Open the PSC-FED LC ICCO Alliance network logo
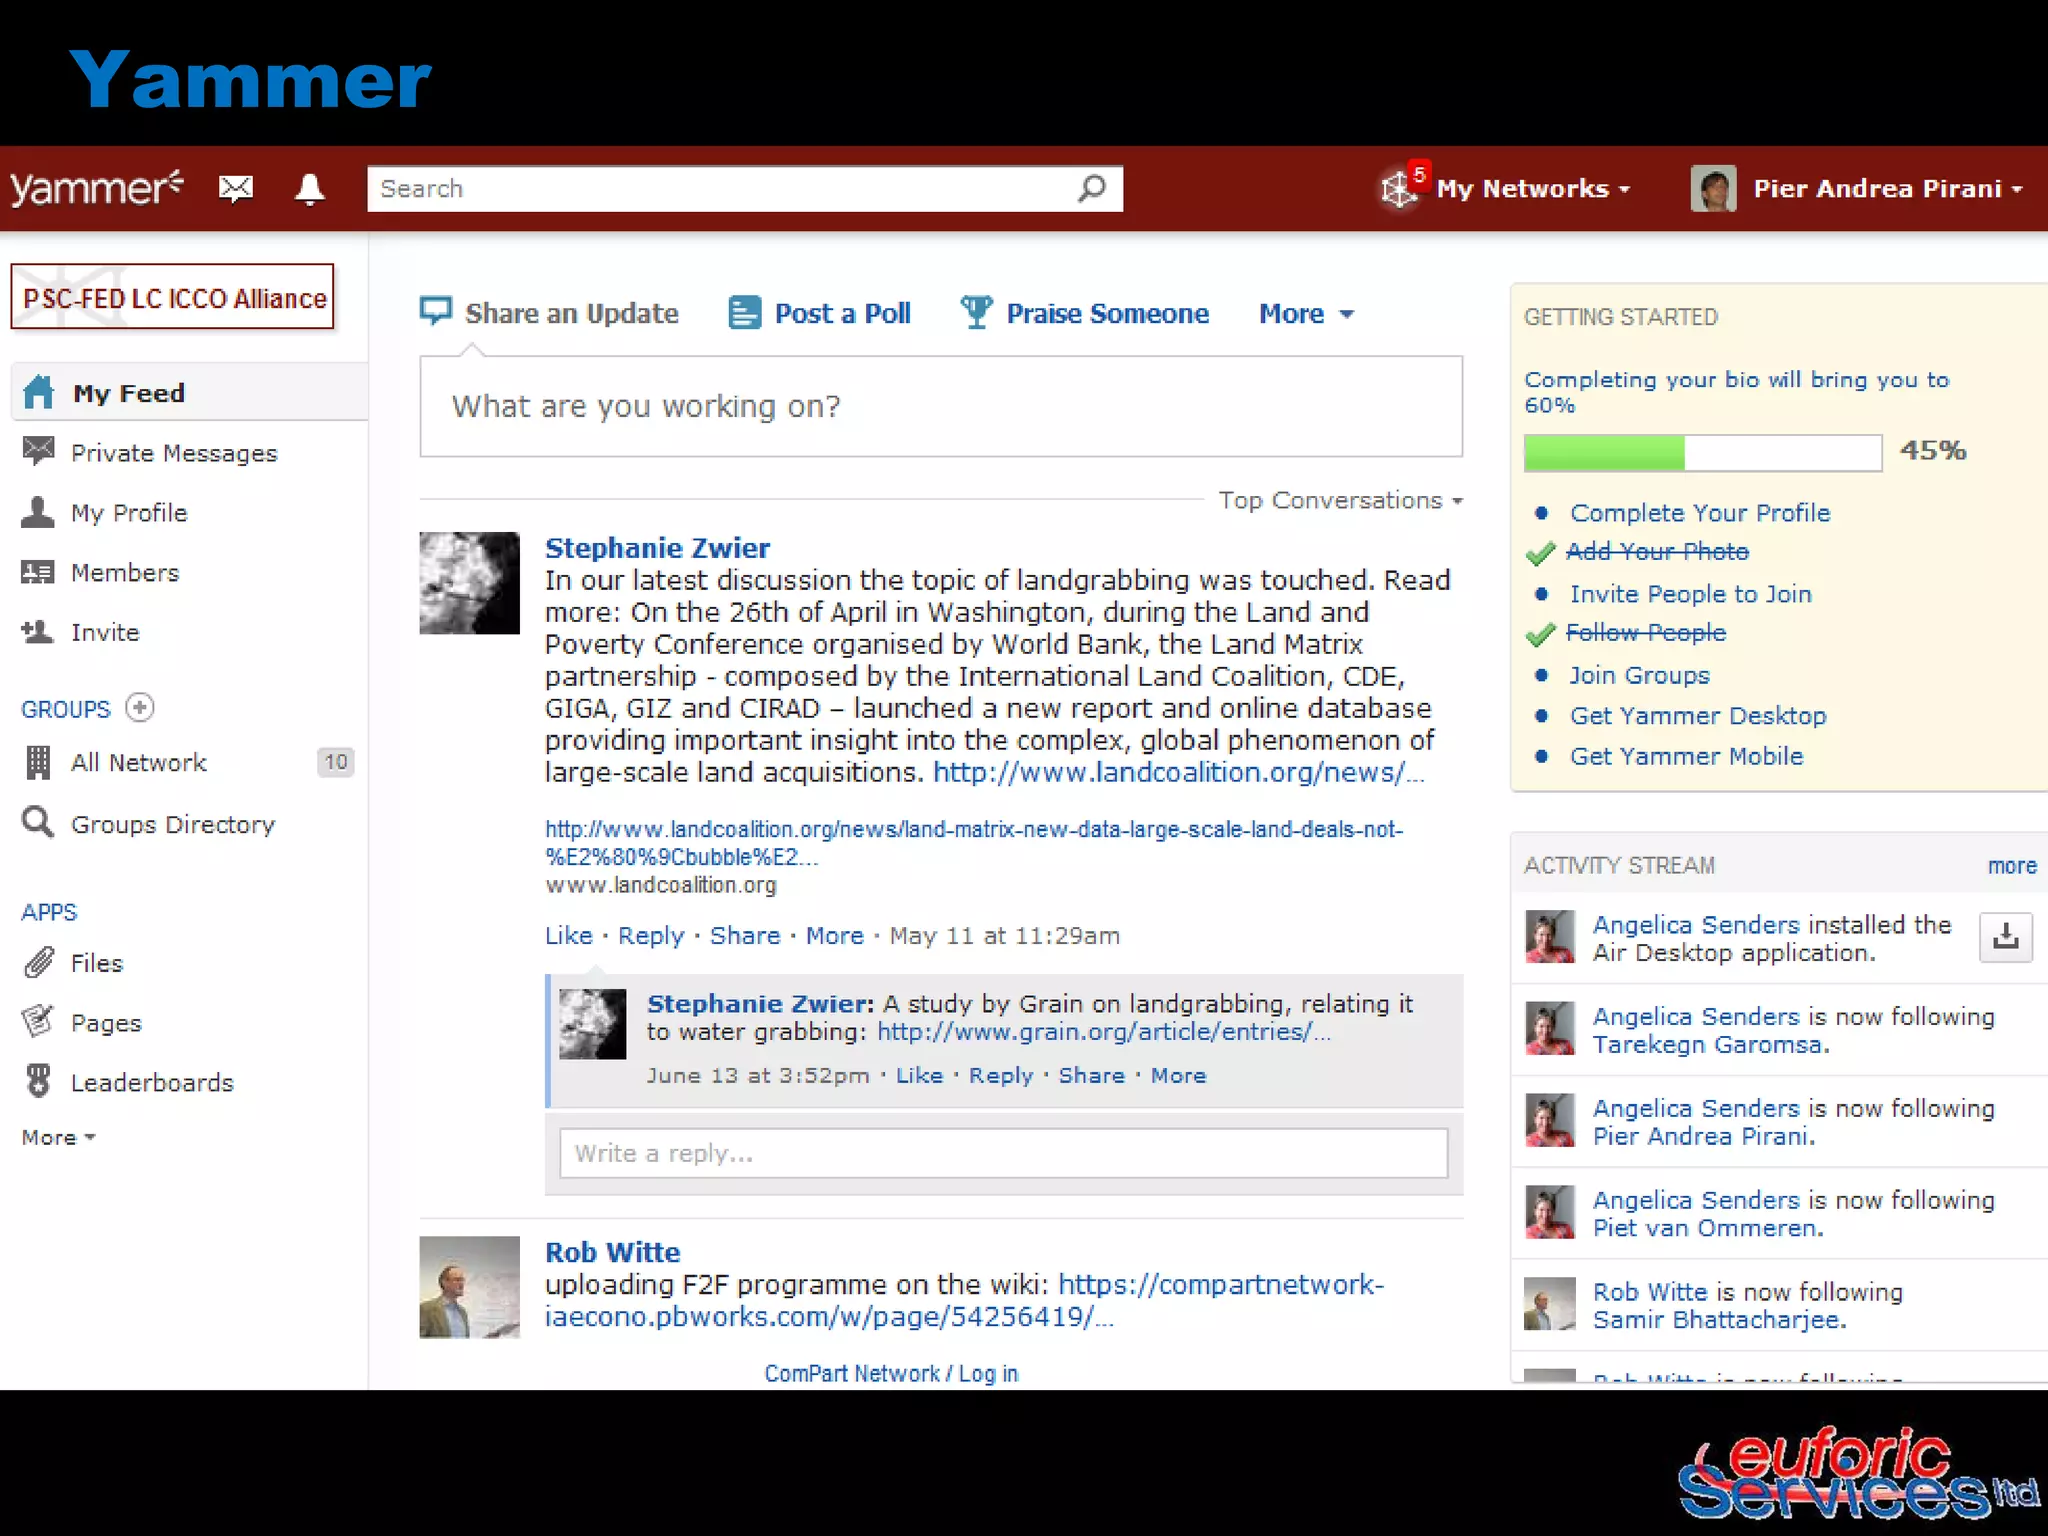The height and width of the screenshot is (1536, 2048). pos(172,296)
